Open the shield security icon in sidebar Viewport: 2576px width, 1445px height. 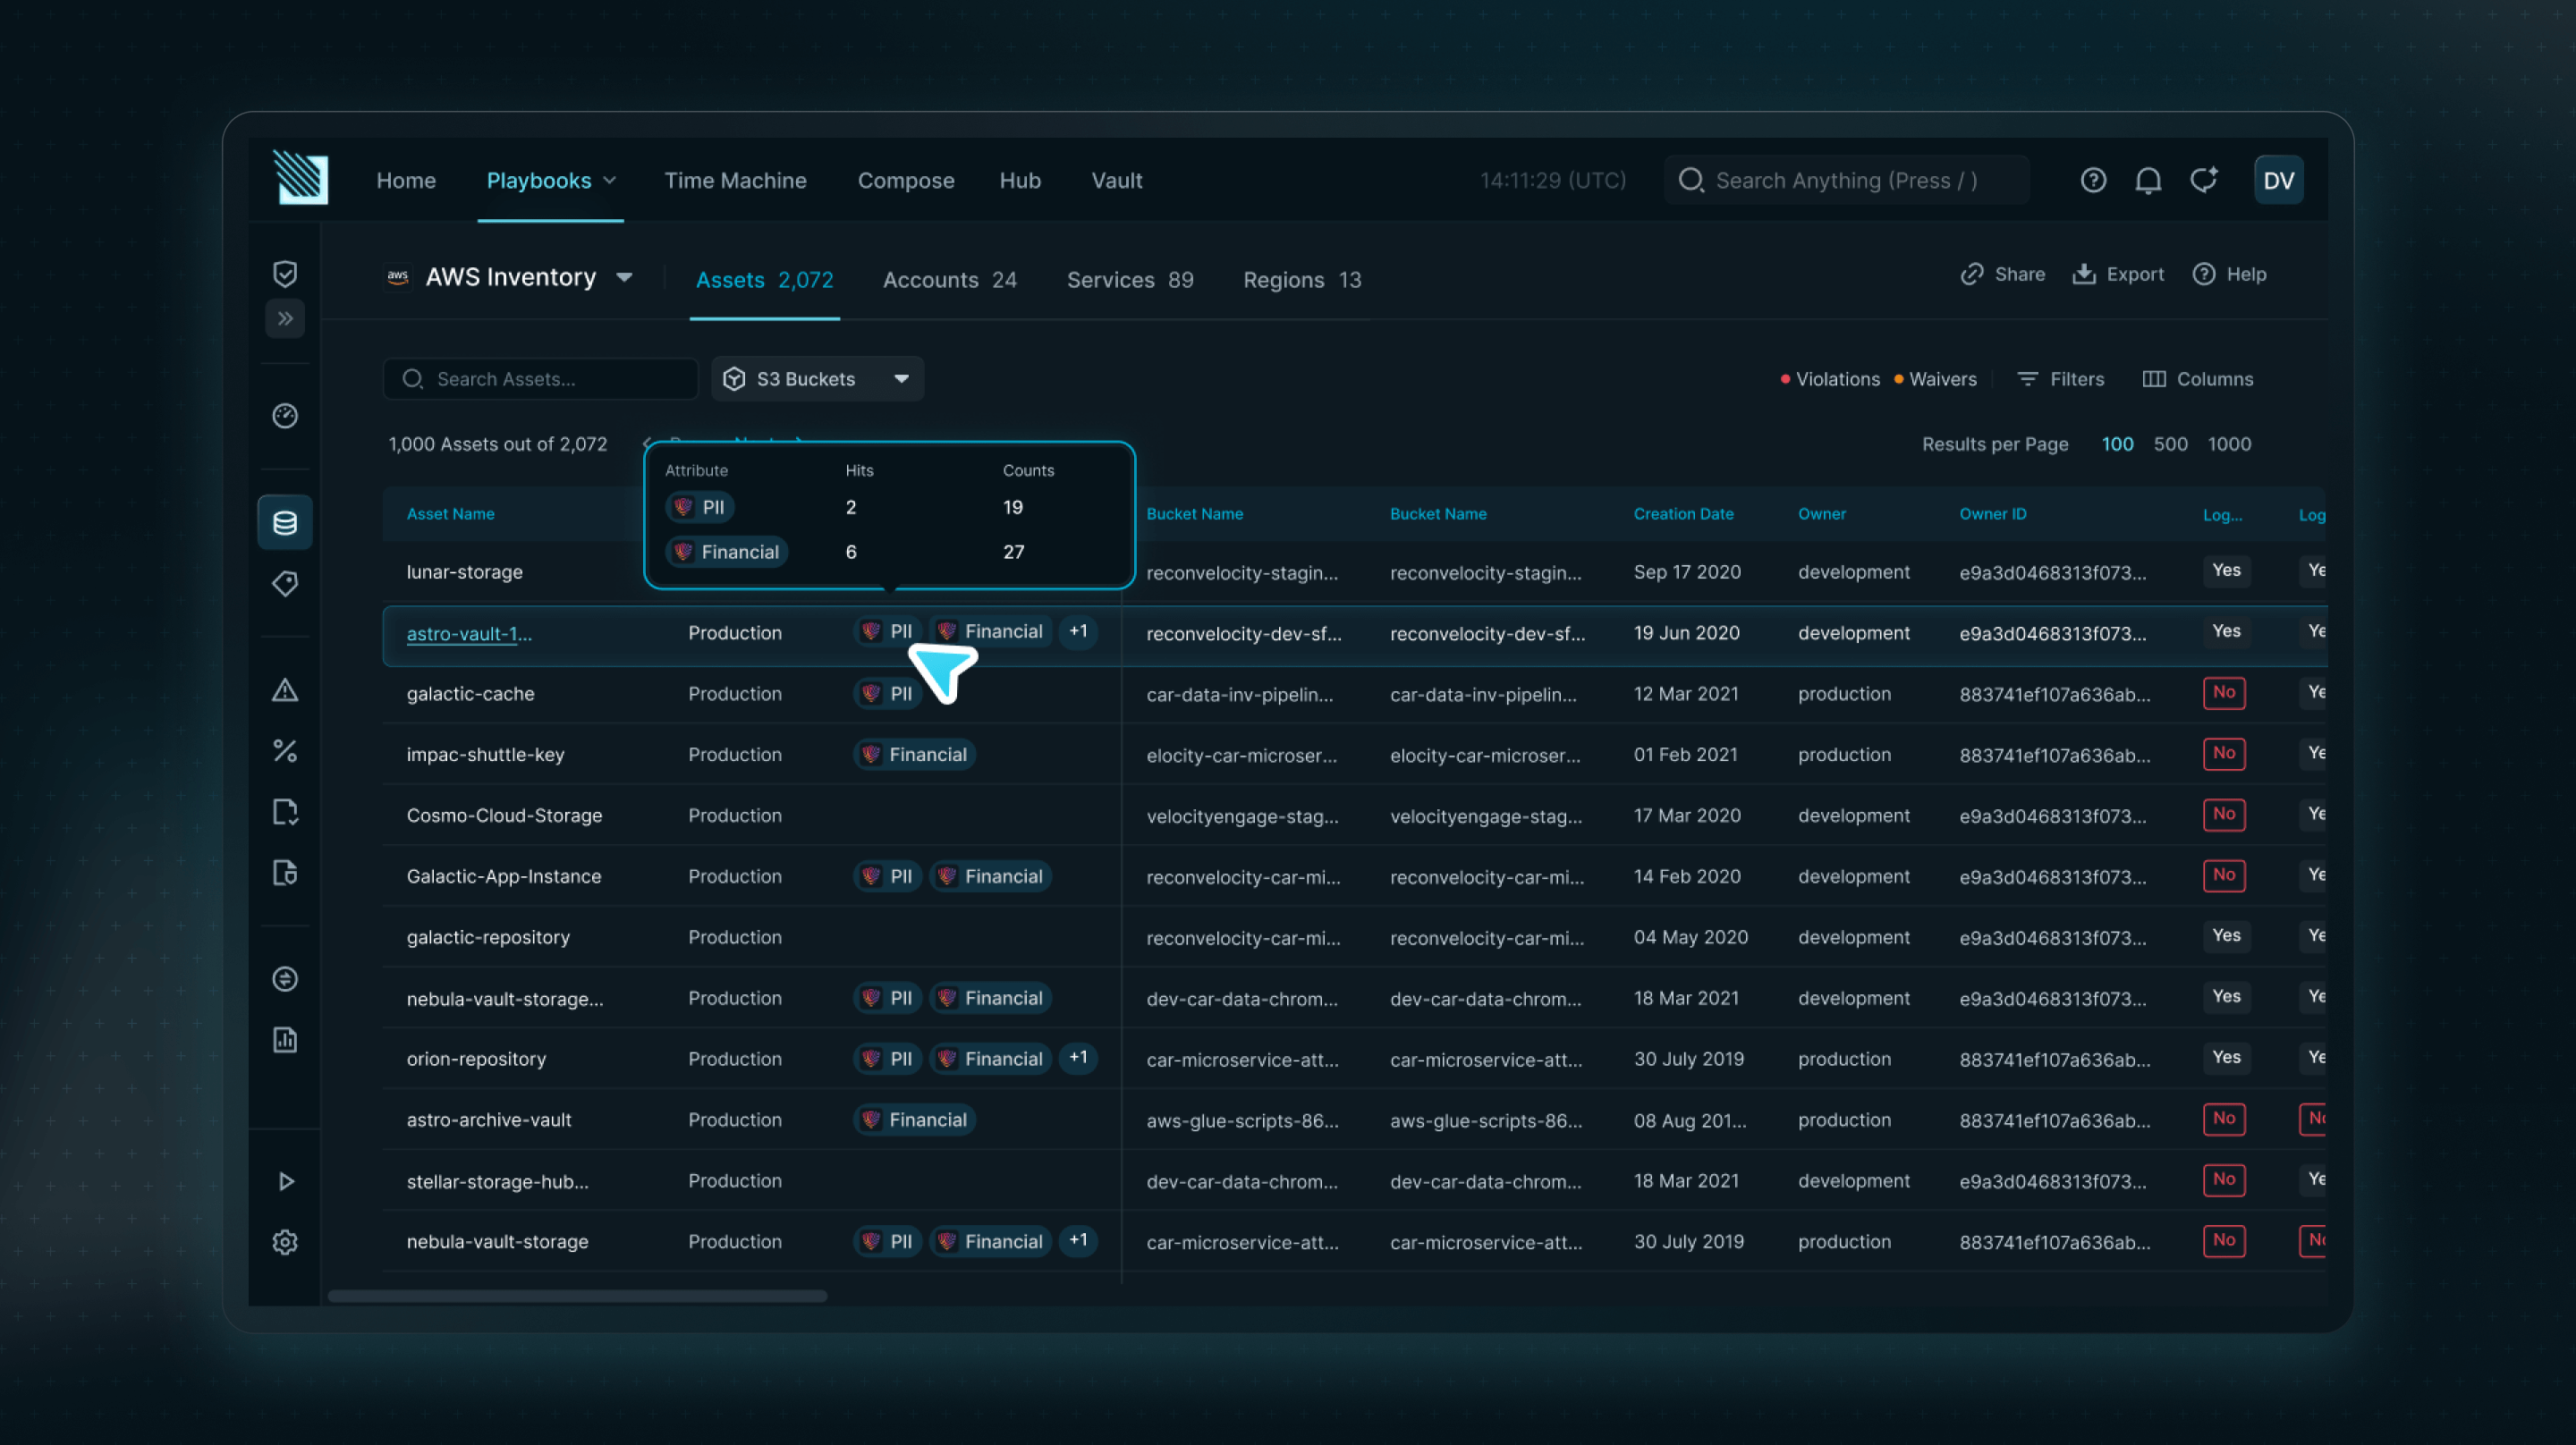tap(285, 273)
